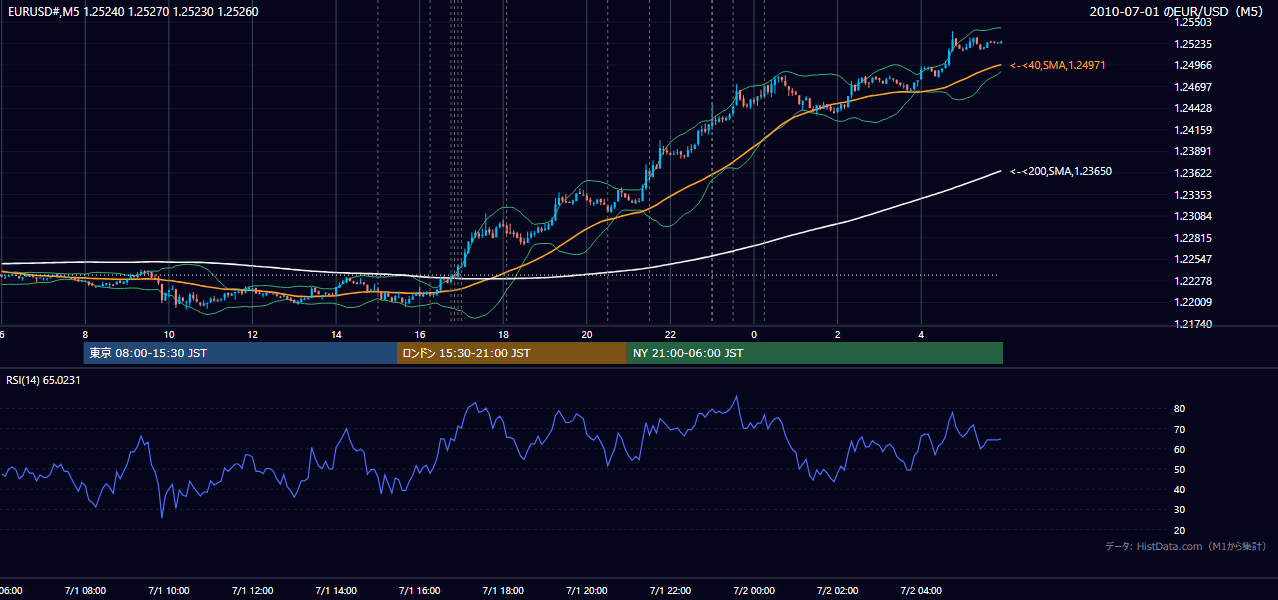This screenshot has height=600, width=1278.
Task: Click the '7/2 00:00' bottom time label
Action: (754, 591)
